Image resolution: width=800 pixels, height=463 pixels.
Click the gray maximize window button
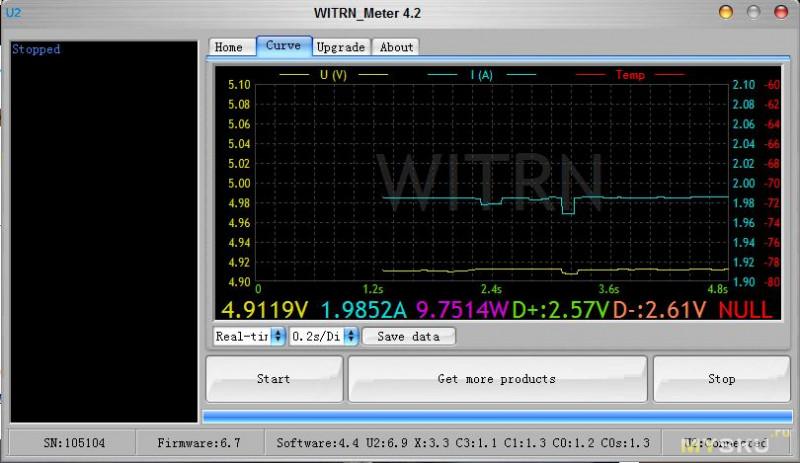tap(753, 12)
